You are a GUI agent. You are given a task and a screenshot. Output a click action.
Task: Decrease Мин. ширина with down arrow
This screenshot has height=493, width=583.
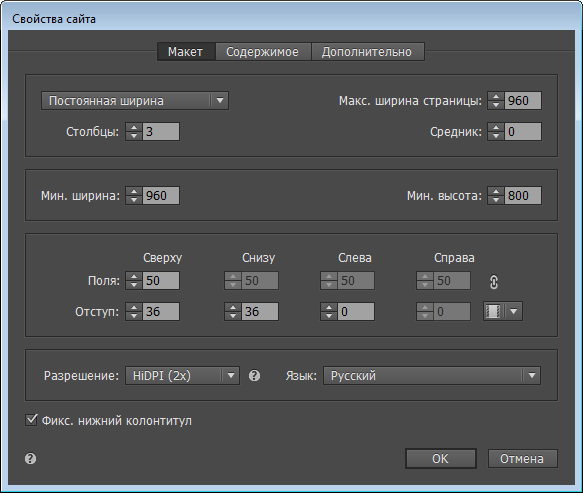click(x=134, y=200)
